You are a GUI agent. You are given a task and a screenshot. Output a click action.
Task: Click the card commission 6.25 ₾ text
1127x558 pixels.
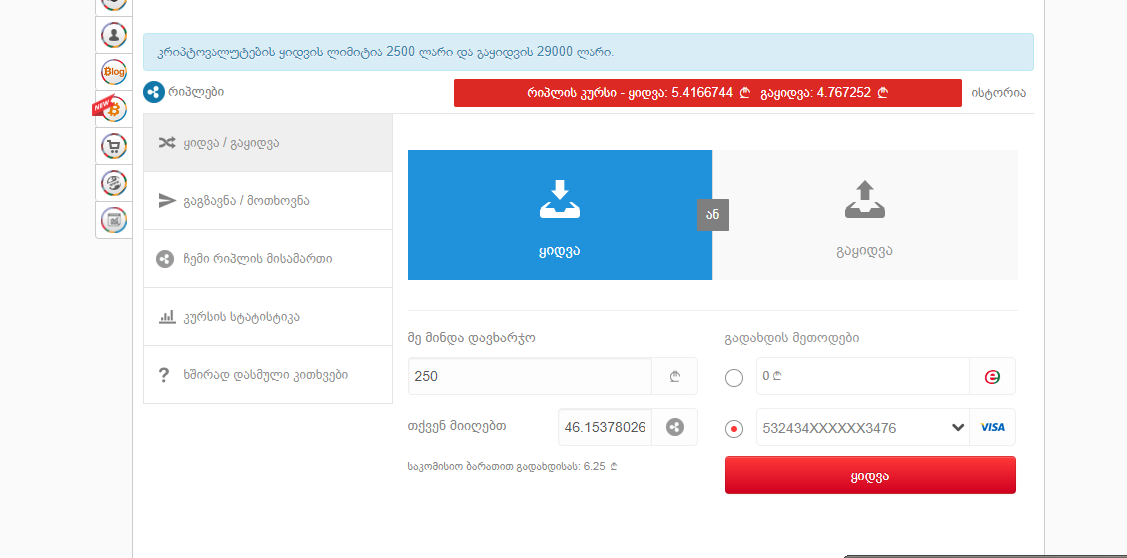[x=512, y=466]
